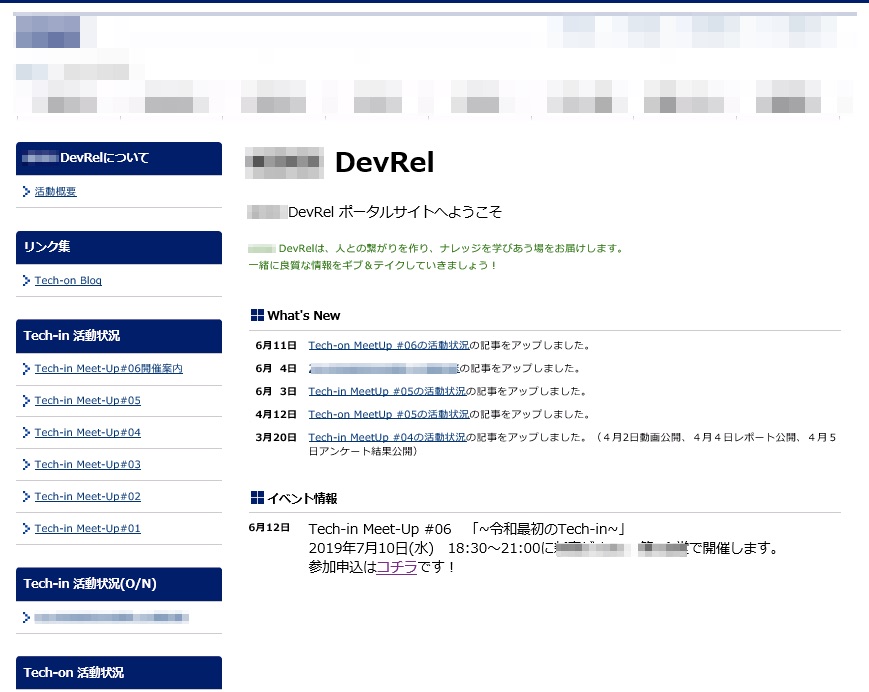The image size is (869, 692).
Task: Open Tech-in Meet-Up#02 sidebar link
Action: click(x=88, y=496)
